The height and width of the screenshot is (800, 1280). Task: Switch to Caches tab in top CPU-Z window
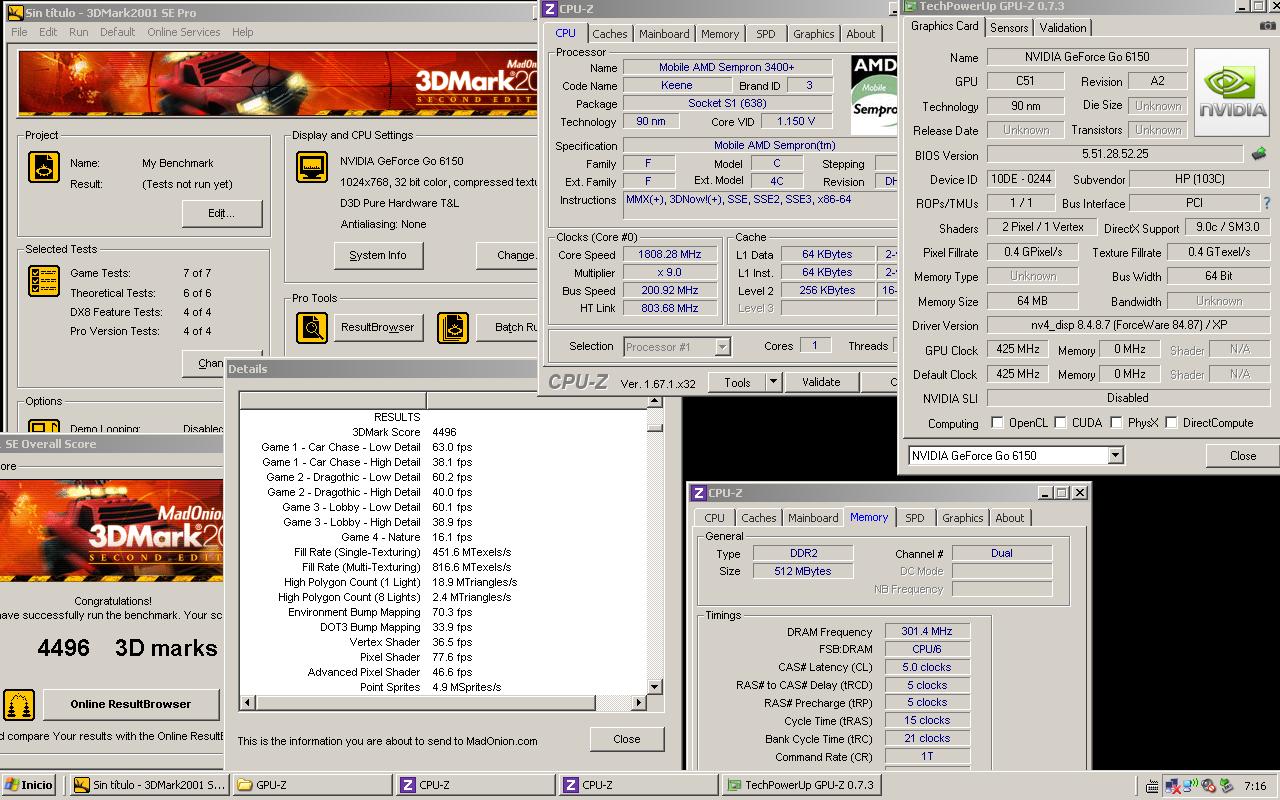610,34
